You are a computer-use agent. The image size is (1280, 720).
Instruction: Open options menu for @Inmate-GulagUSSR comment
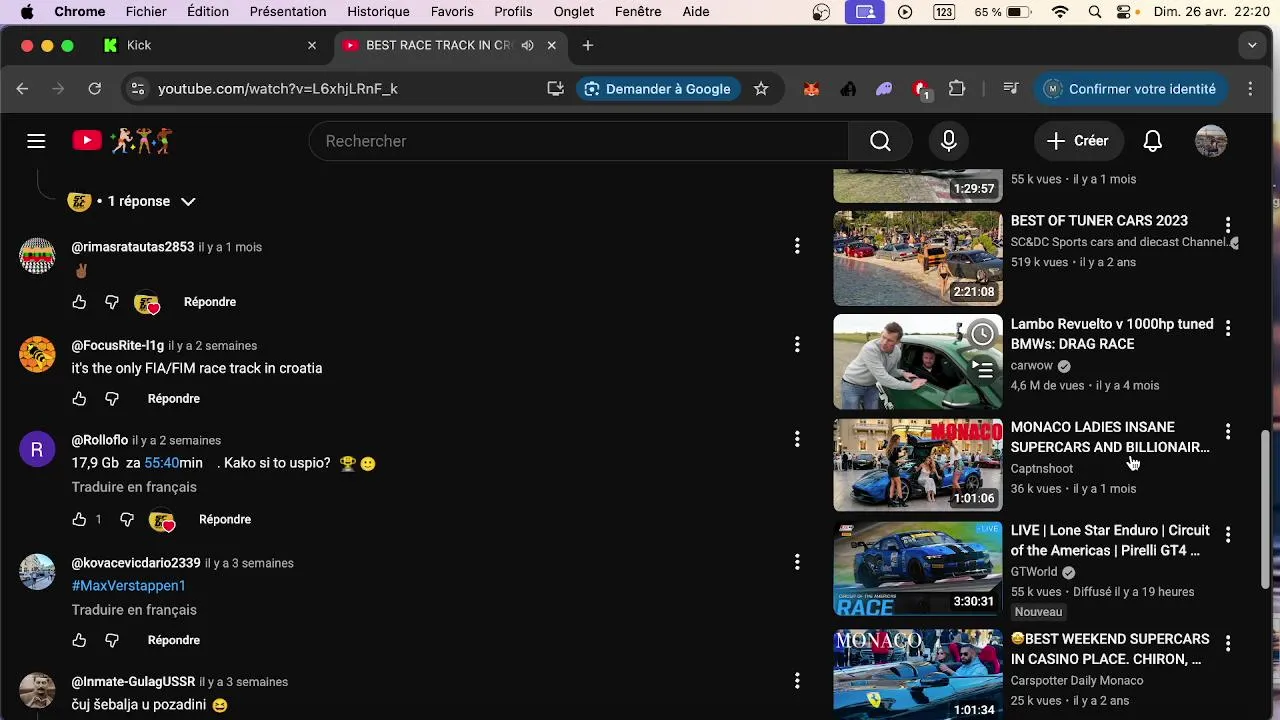[x=797, y=681]
